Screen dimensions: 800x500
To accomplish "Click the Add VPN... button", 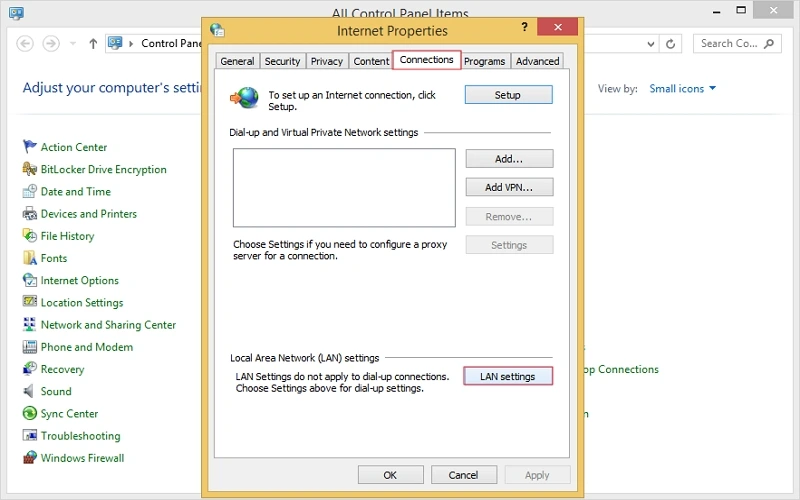I will pos(509,187).
